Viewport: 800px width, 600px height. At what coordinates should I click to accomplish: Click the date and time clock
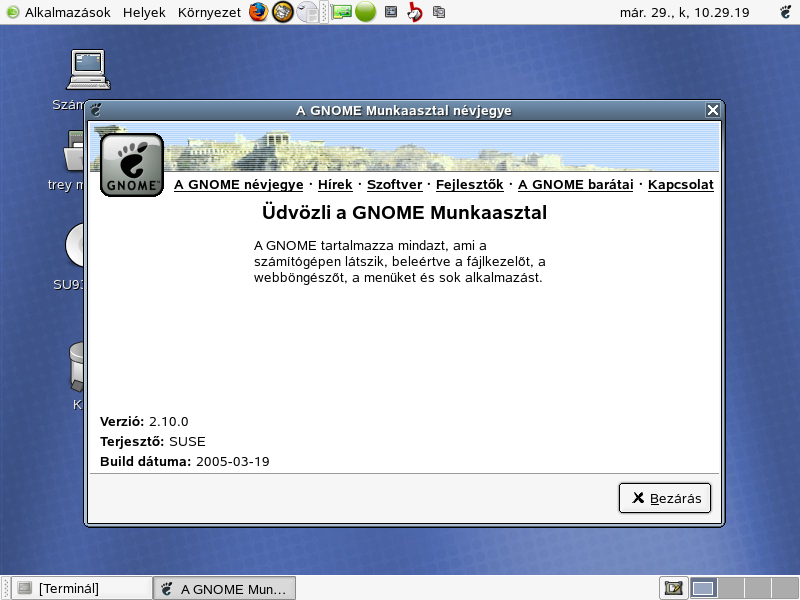coord(684,12)
